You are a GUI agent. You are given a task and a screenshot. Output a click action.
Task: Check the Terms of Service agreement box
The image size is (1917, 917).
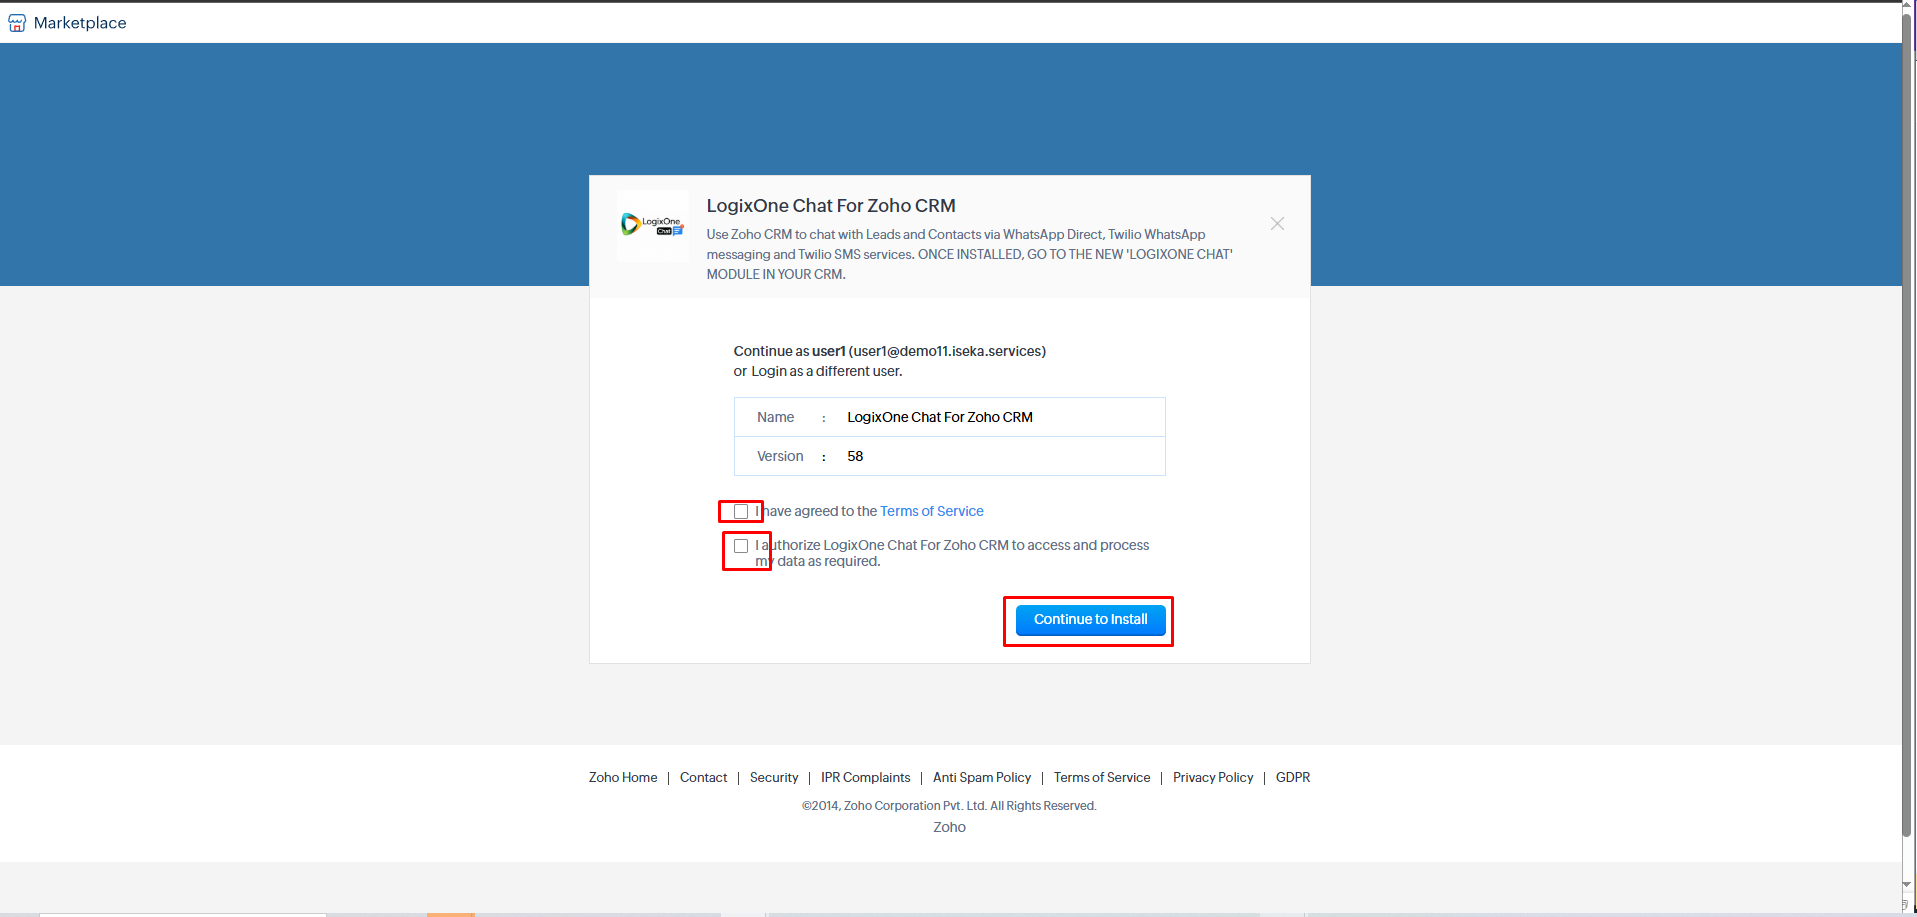point(741,512)
